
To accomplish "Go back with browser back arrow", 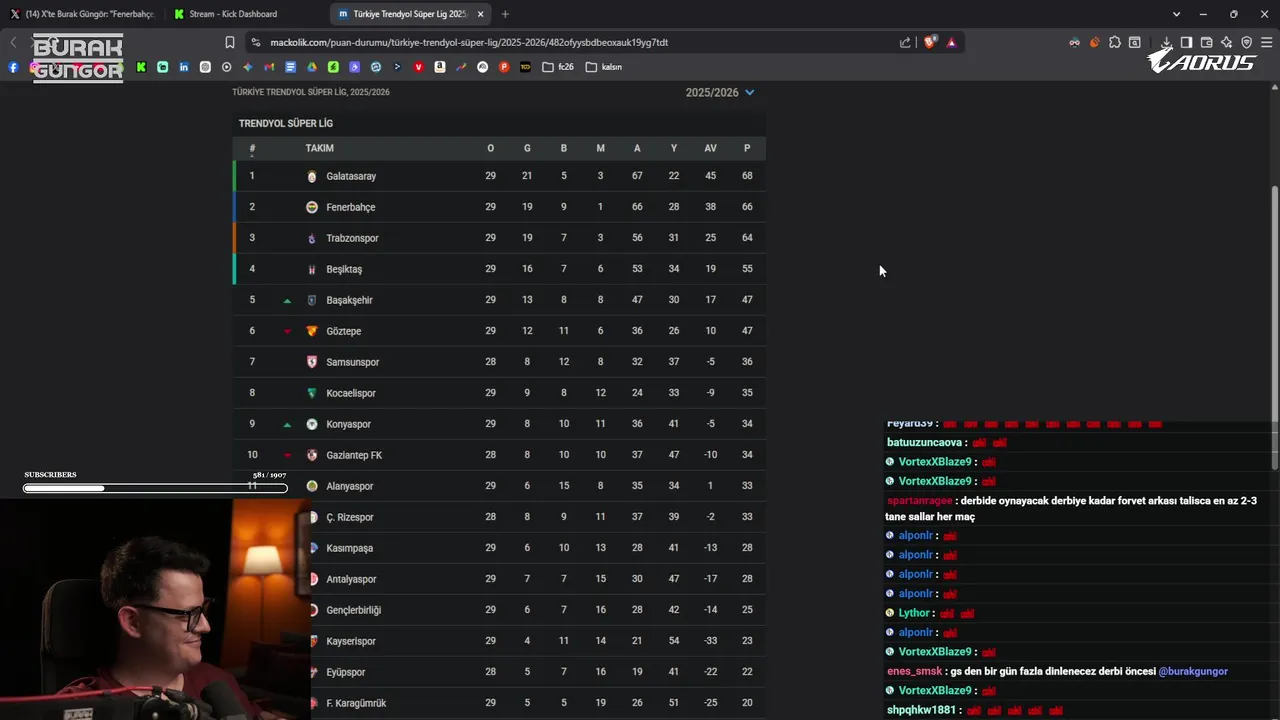I will [14, 42].
